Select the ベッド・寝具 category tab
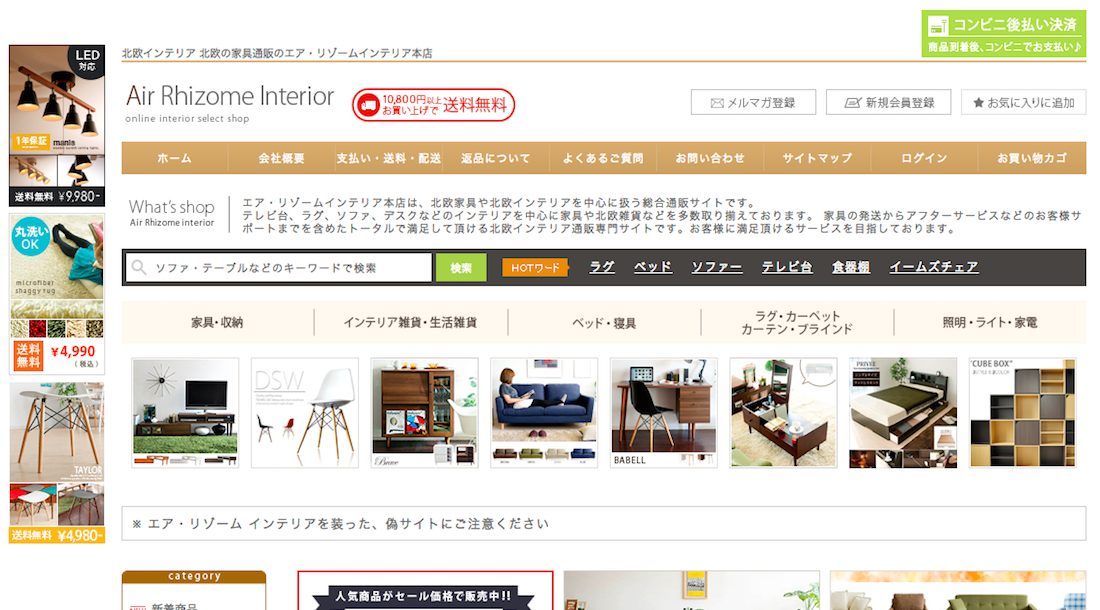 click(604, 323)
